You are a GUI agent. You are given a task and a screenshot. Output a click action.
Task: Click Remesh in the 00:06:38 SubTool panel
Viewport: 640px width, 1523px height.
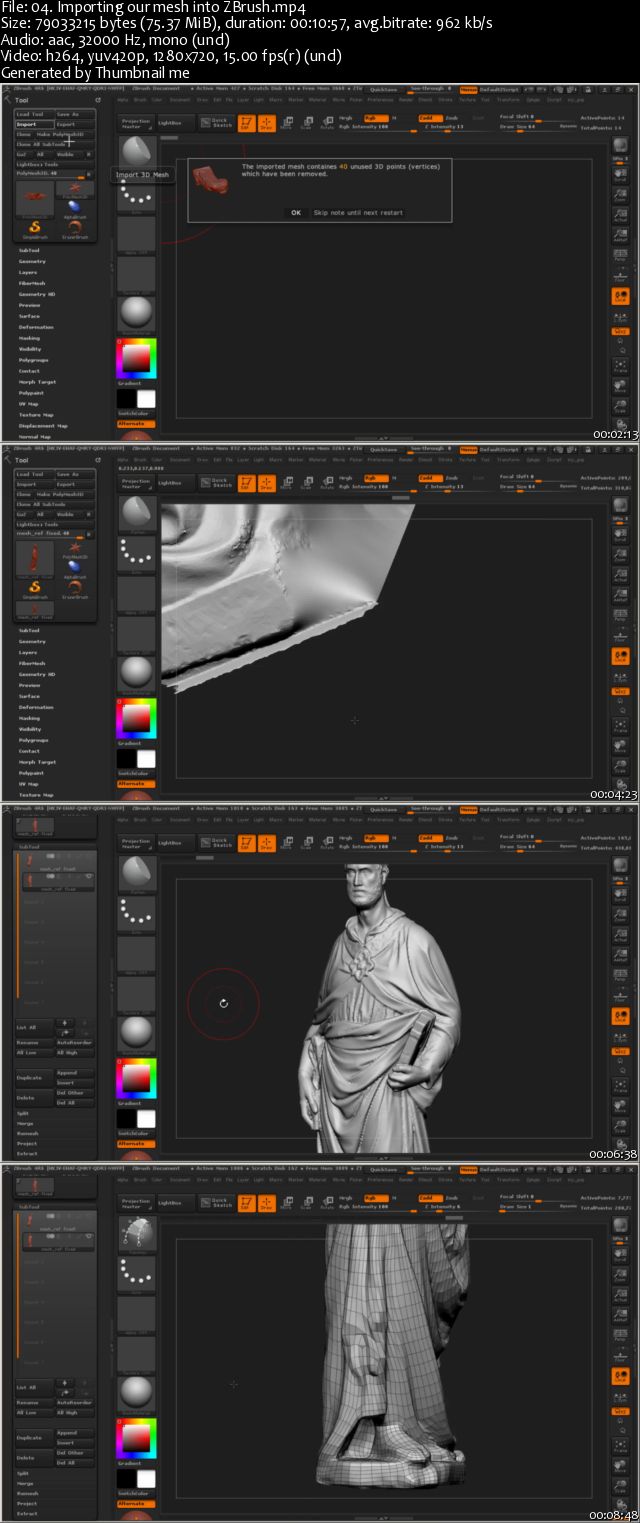[28, 1133]
